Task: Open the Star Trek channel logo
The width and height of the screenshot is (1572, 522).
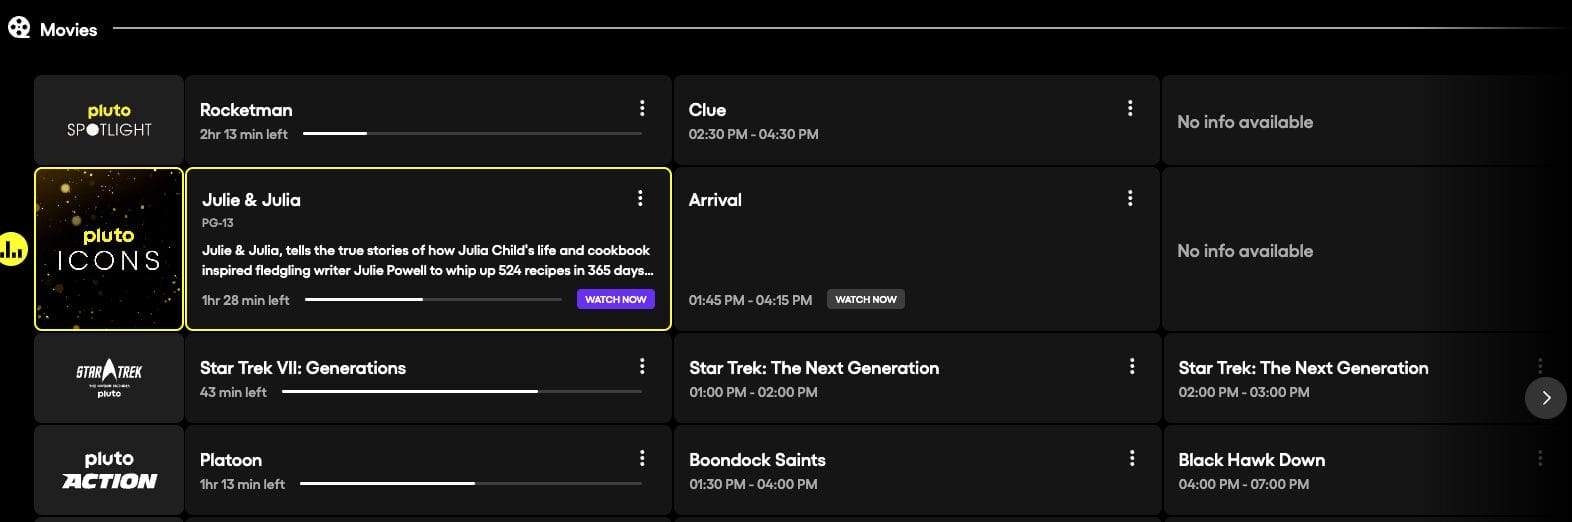Action: (109, 379)
